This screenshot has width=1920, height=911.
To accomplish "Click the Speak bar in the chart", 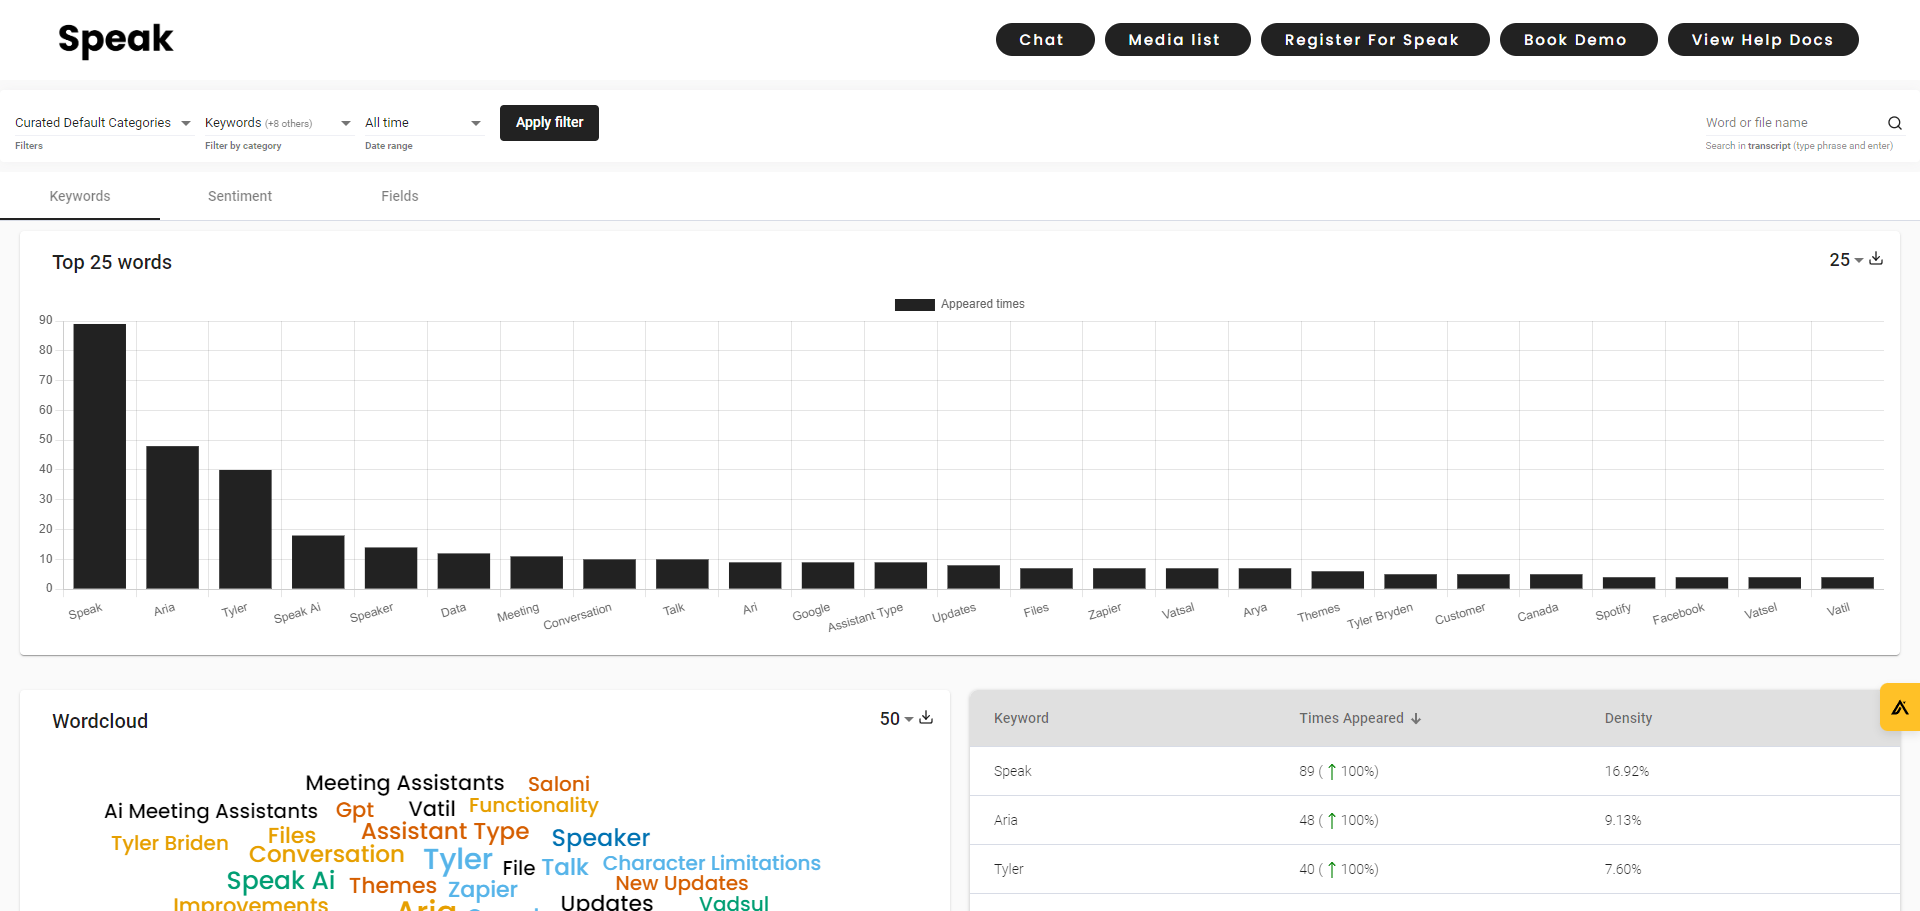I will [x=100, y=456].
